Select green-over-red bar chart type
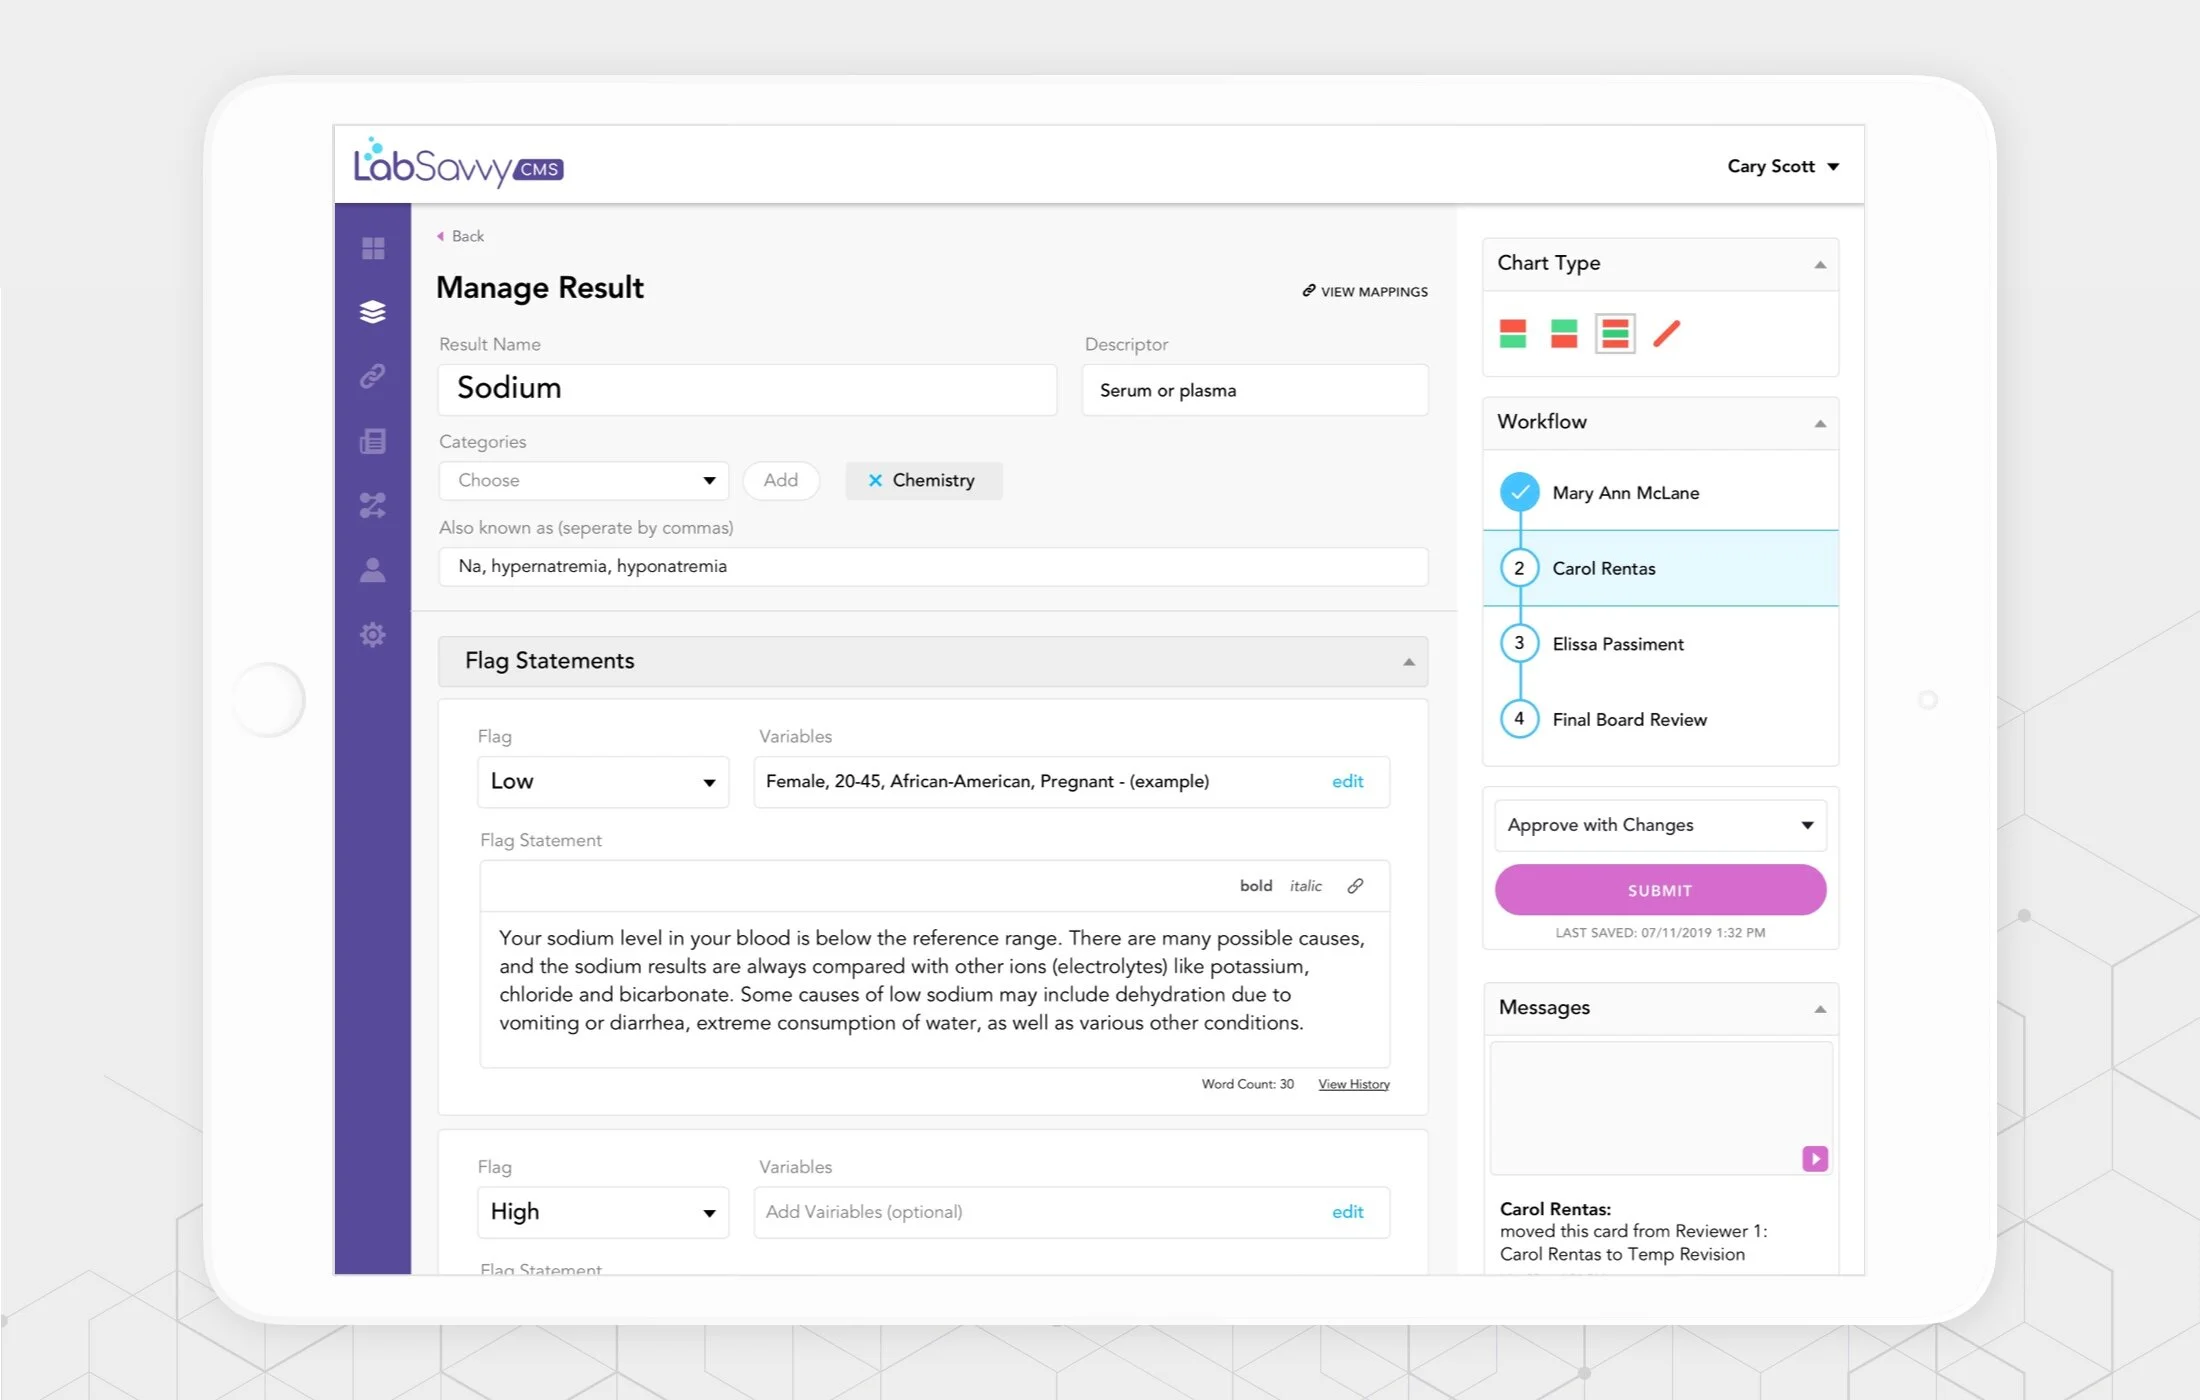The image size is (2200, 1400). click(1564, 333)
